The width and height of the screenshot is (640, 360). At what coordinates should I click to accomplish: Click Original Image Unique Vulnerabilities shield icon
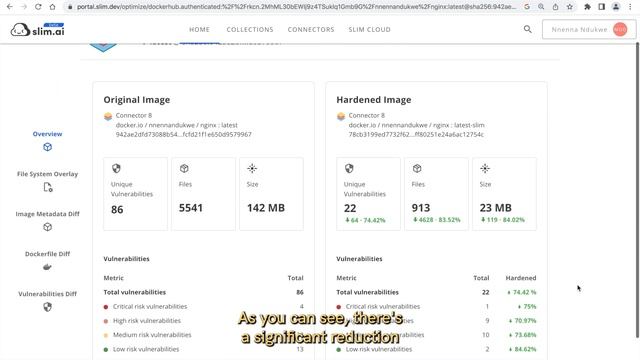click(116, 168)
